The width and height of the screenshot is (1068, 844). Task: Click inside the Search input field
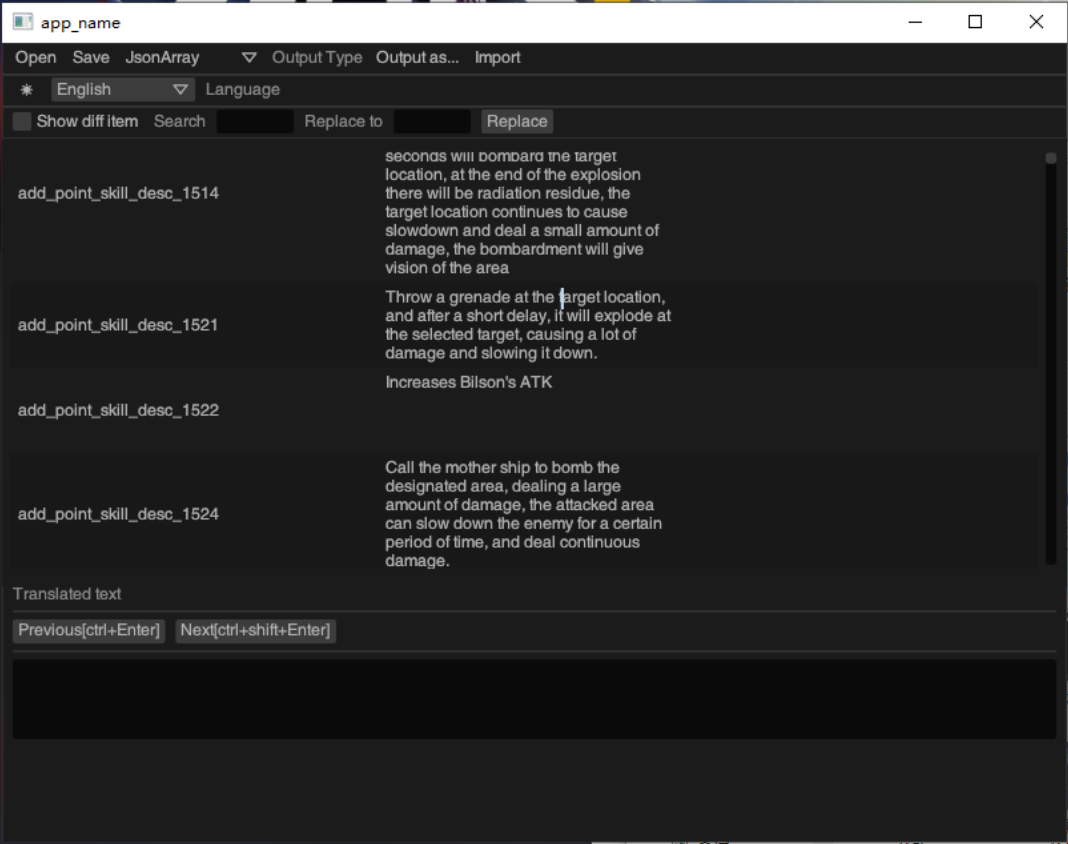[254, 120]
